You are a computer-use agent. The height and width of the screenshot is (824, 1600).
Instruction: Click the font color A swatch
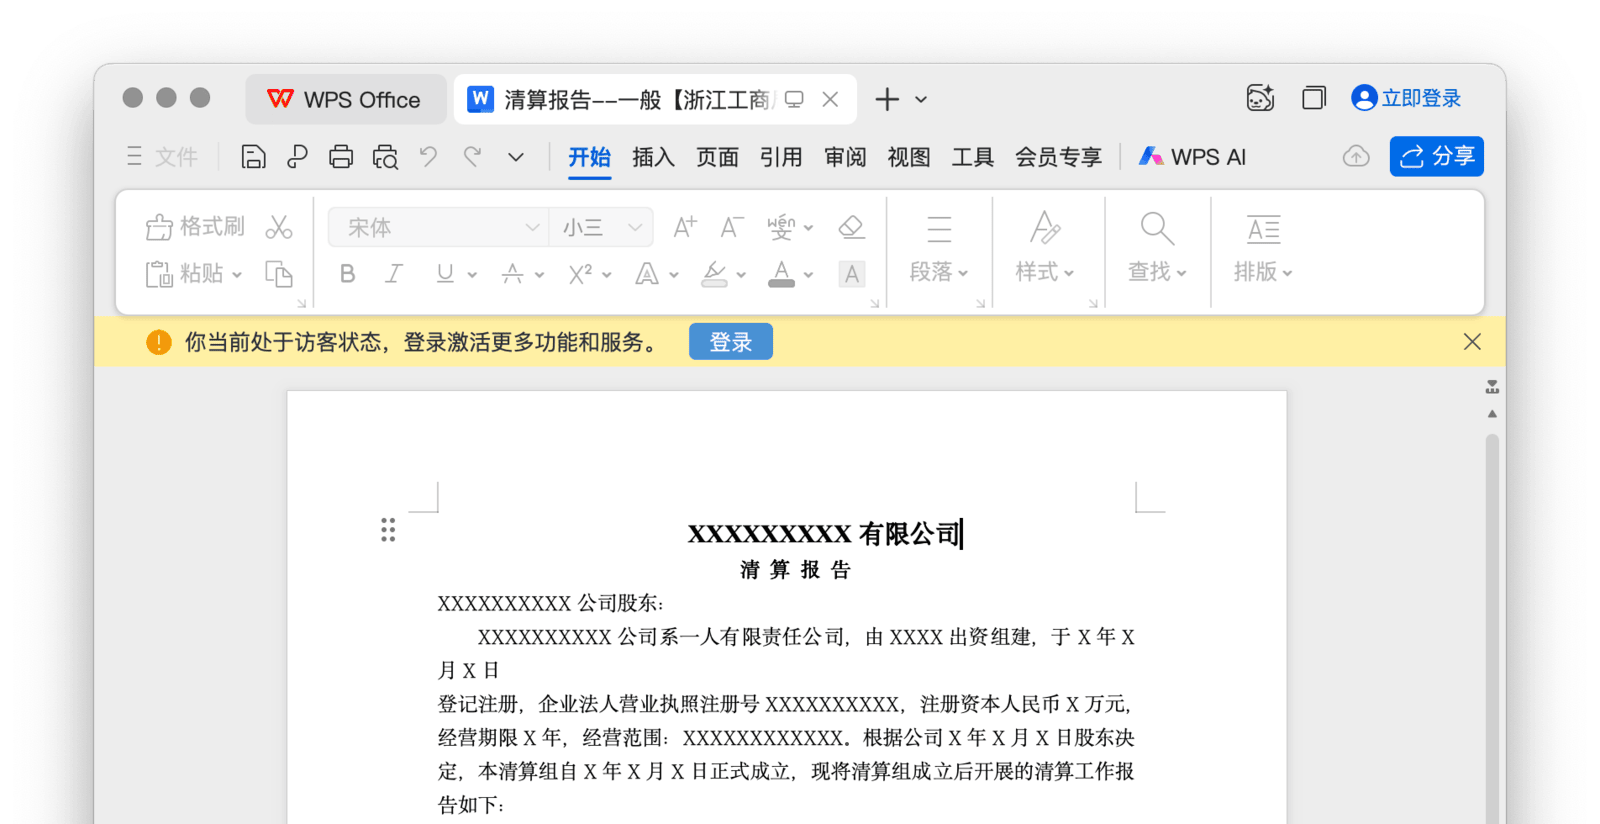point(782,274)
